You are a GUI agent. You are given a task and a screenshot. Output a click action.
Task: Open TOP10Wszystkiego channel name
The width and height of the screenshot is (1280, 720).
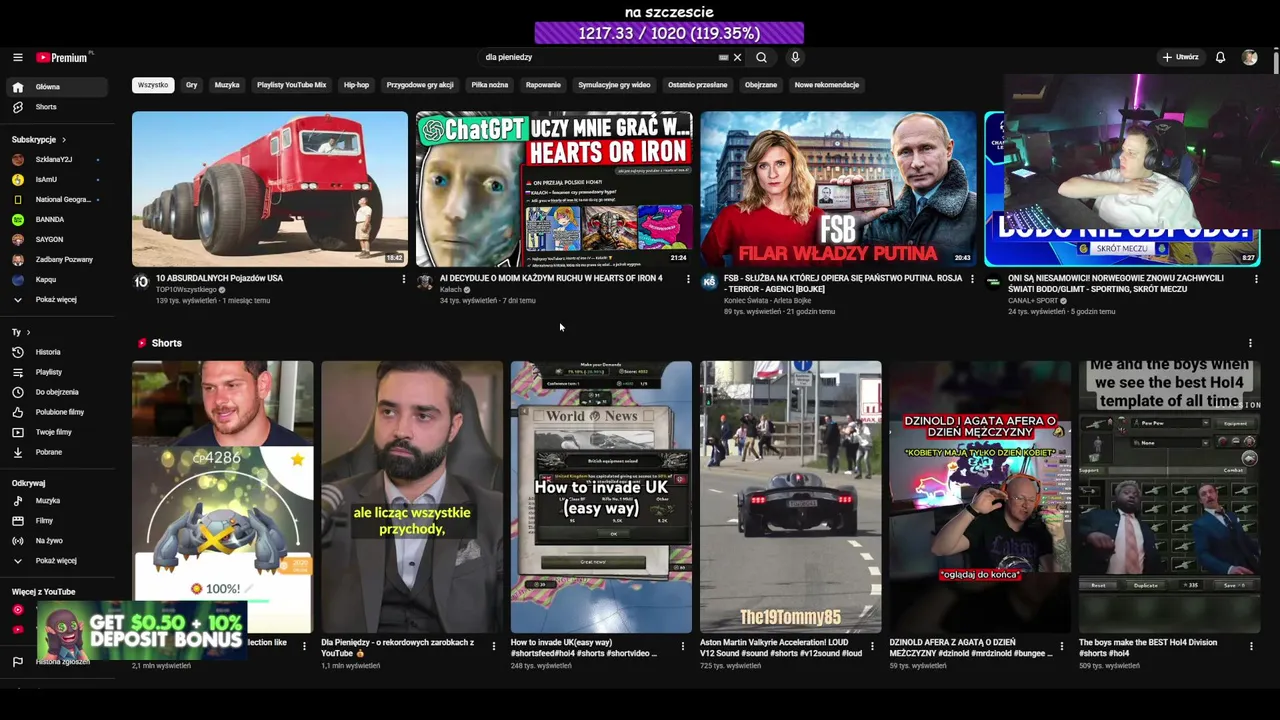pyautogui.click(x=186, y=290)
